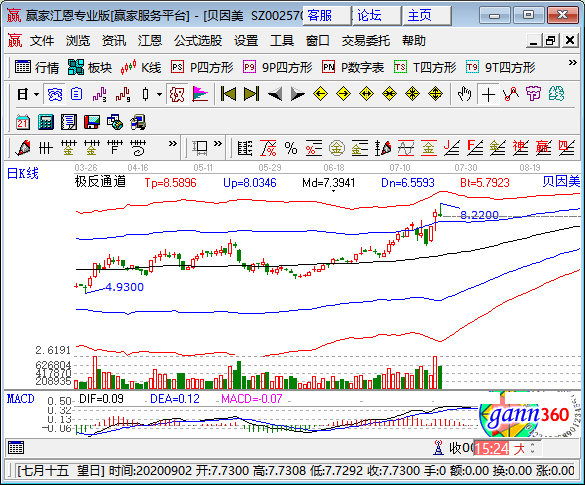Click the red 赢 lines icon

pos(544,148)
